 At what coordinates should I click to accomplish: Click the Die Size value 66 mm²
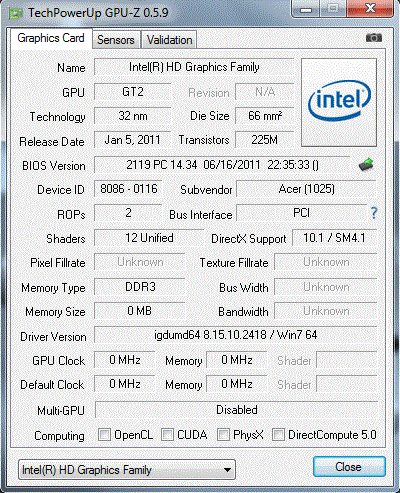tap(265, 116)
